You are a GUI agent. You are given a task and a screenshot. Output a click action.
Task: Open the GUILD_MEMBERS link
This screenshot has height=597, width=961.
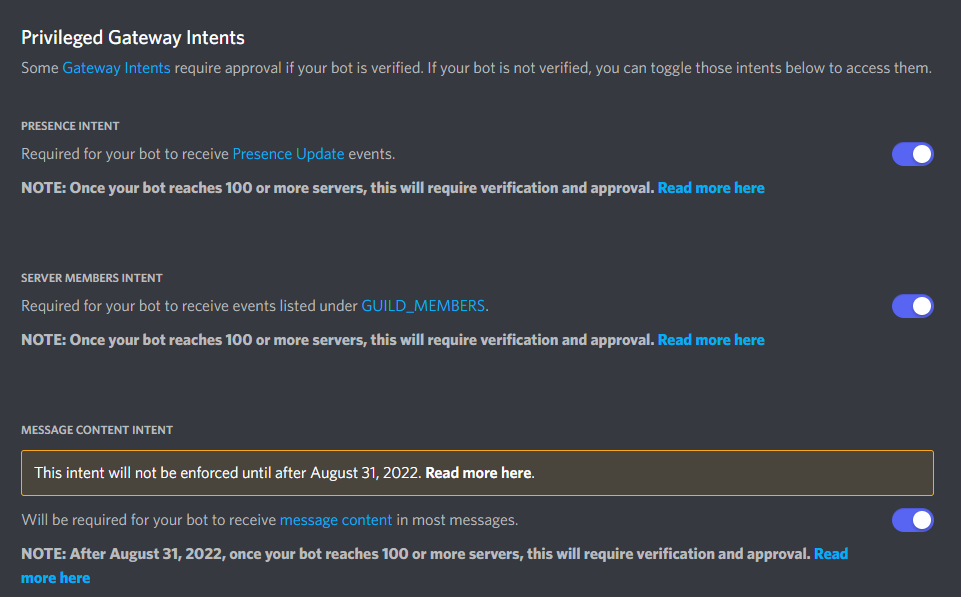click(423, 306)
